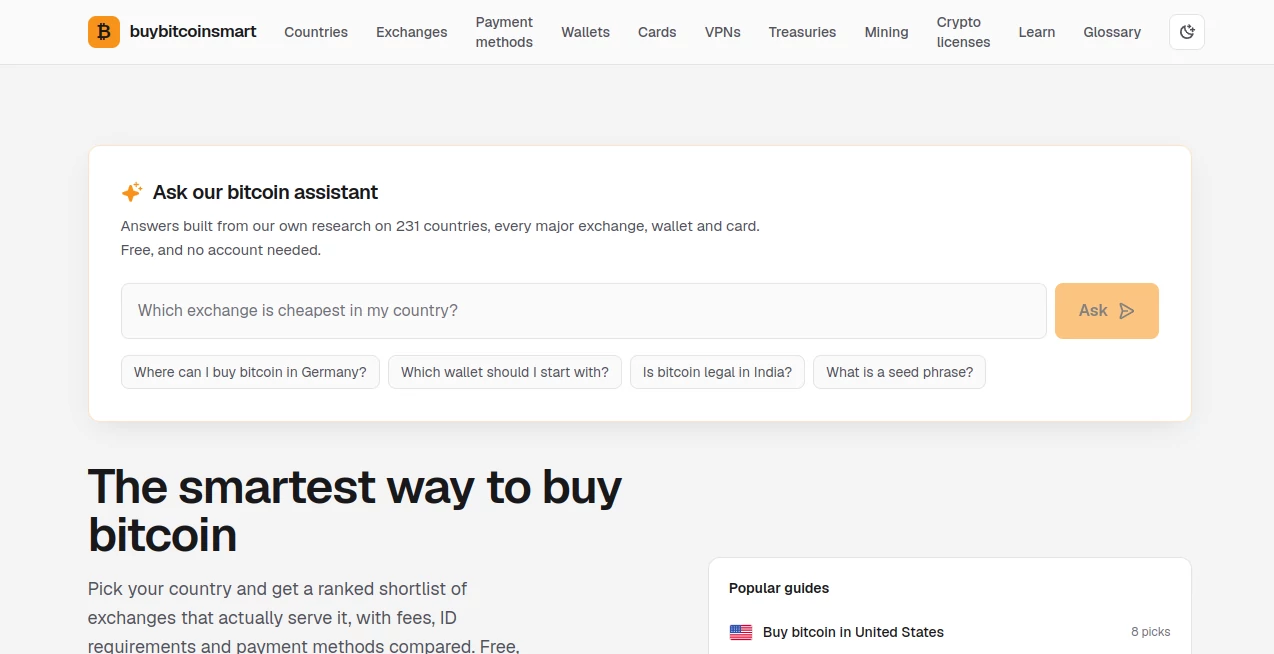Image resolution: width=1274 pixels, height=654 pixels.
Task: Open Payment methods in the navigation
Action: pos(504,32)
